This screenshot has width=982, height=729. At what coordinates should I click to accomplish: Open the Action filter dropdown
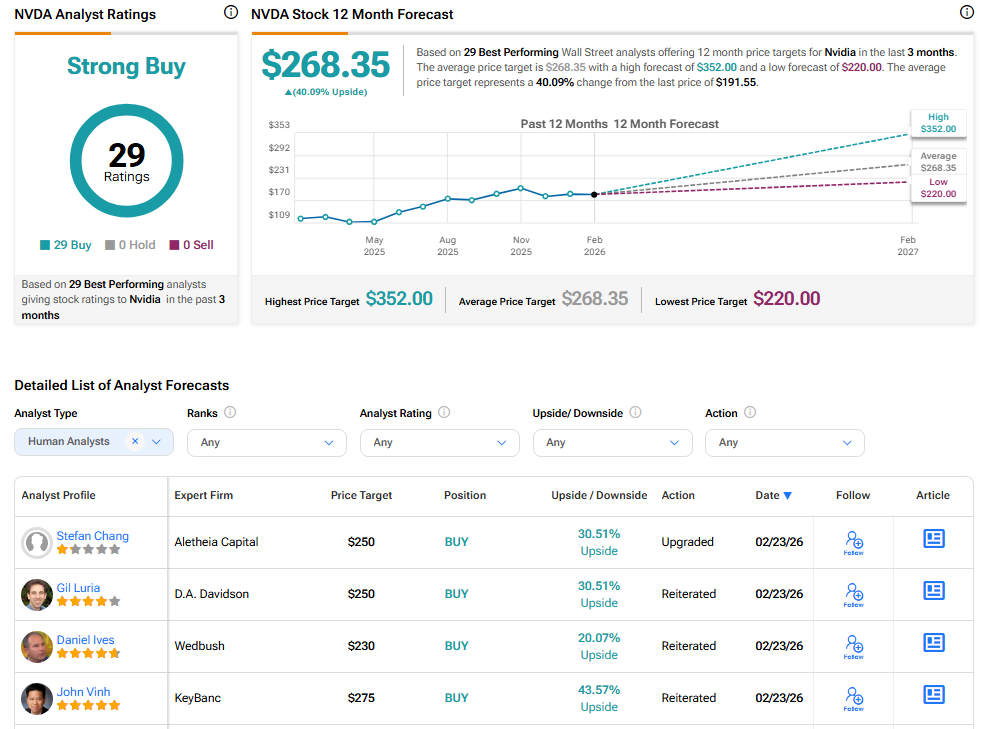click(785, 443)
